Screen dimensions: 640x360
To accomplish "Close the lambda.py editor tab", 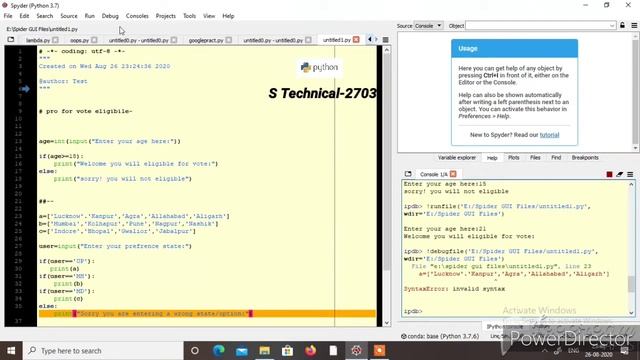I will [x=56, y=40].
